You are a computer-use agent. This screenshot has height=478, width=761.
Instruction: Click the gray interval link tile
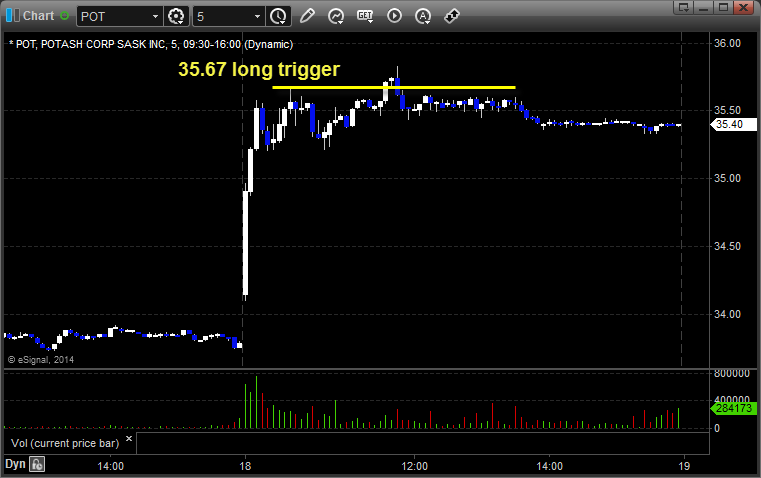tap(16, 16)
